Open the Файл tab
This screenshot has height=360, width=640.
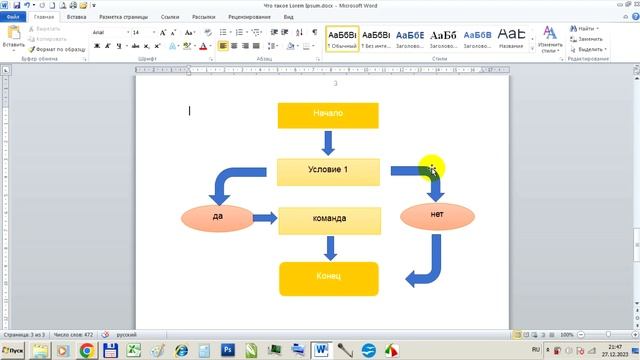pos(13,17)
